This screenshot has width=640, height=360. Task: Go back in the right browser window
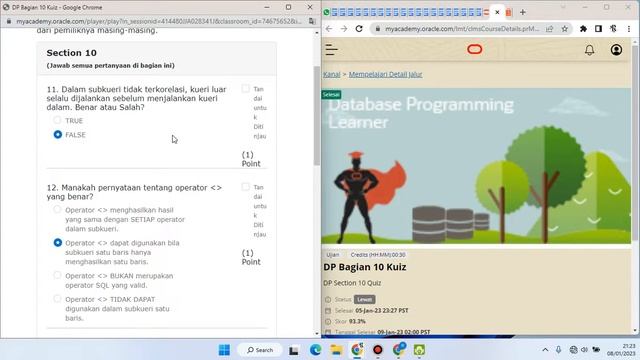pyautogui.click(x=329, y=29)
